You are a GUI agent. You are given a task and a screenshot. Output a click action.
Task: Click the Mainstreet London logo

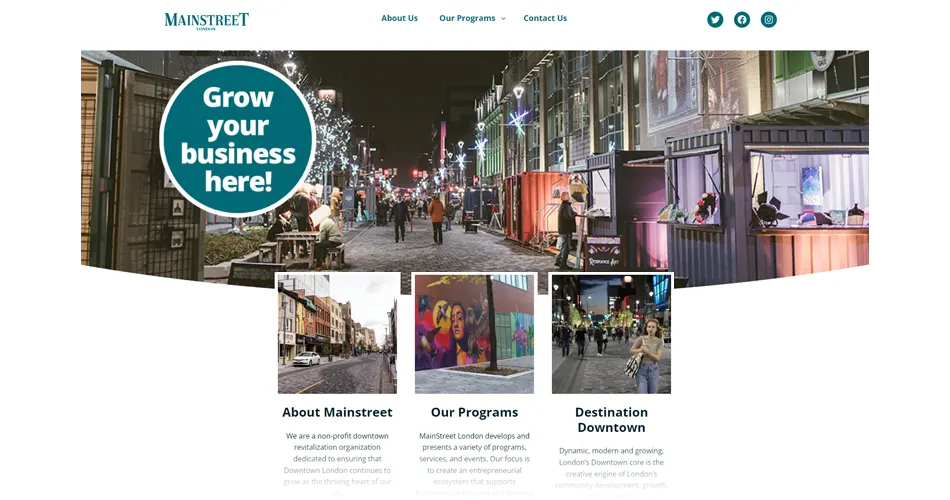coord(206,21)
